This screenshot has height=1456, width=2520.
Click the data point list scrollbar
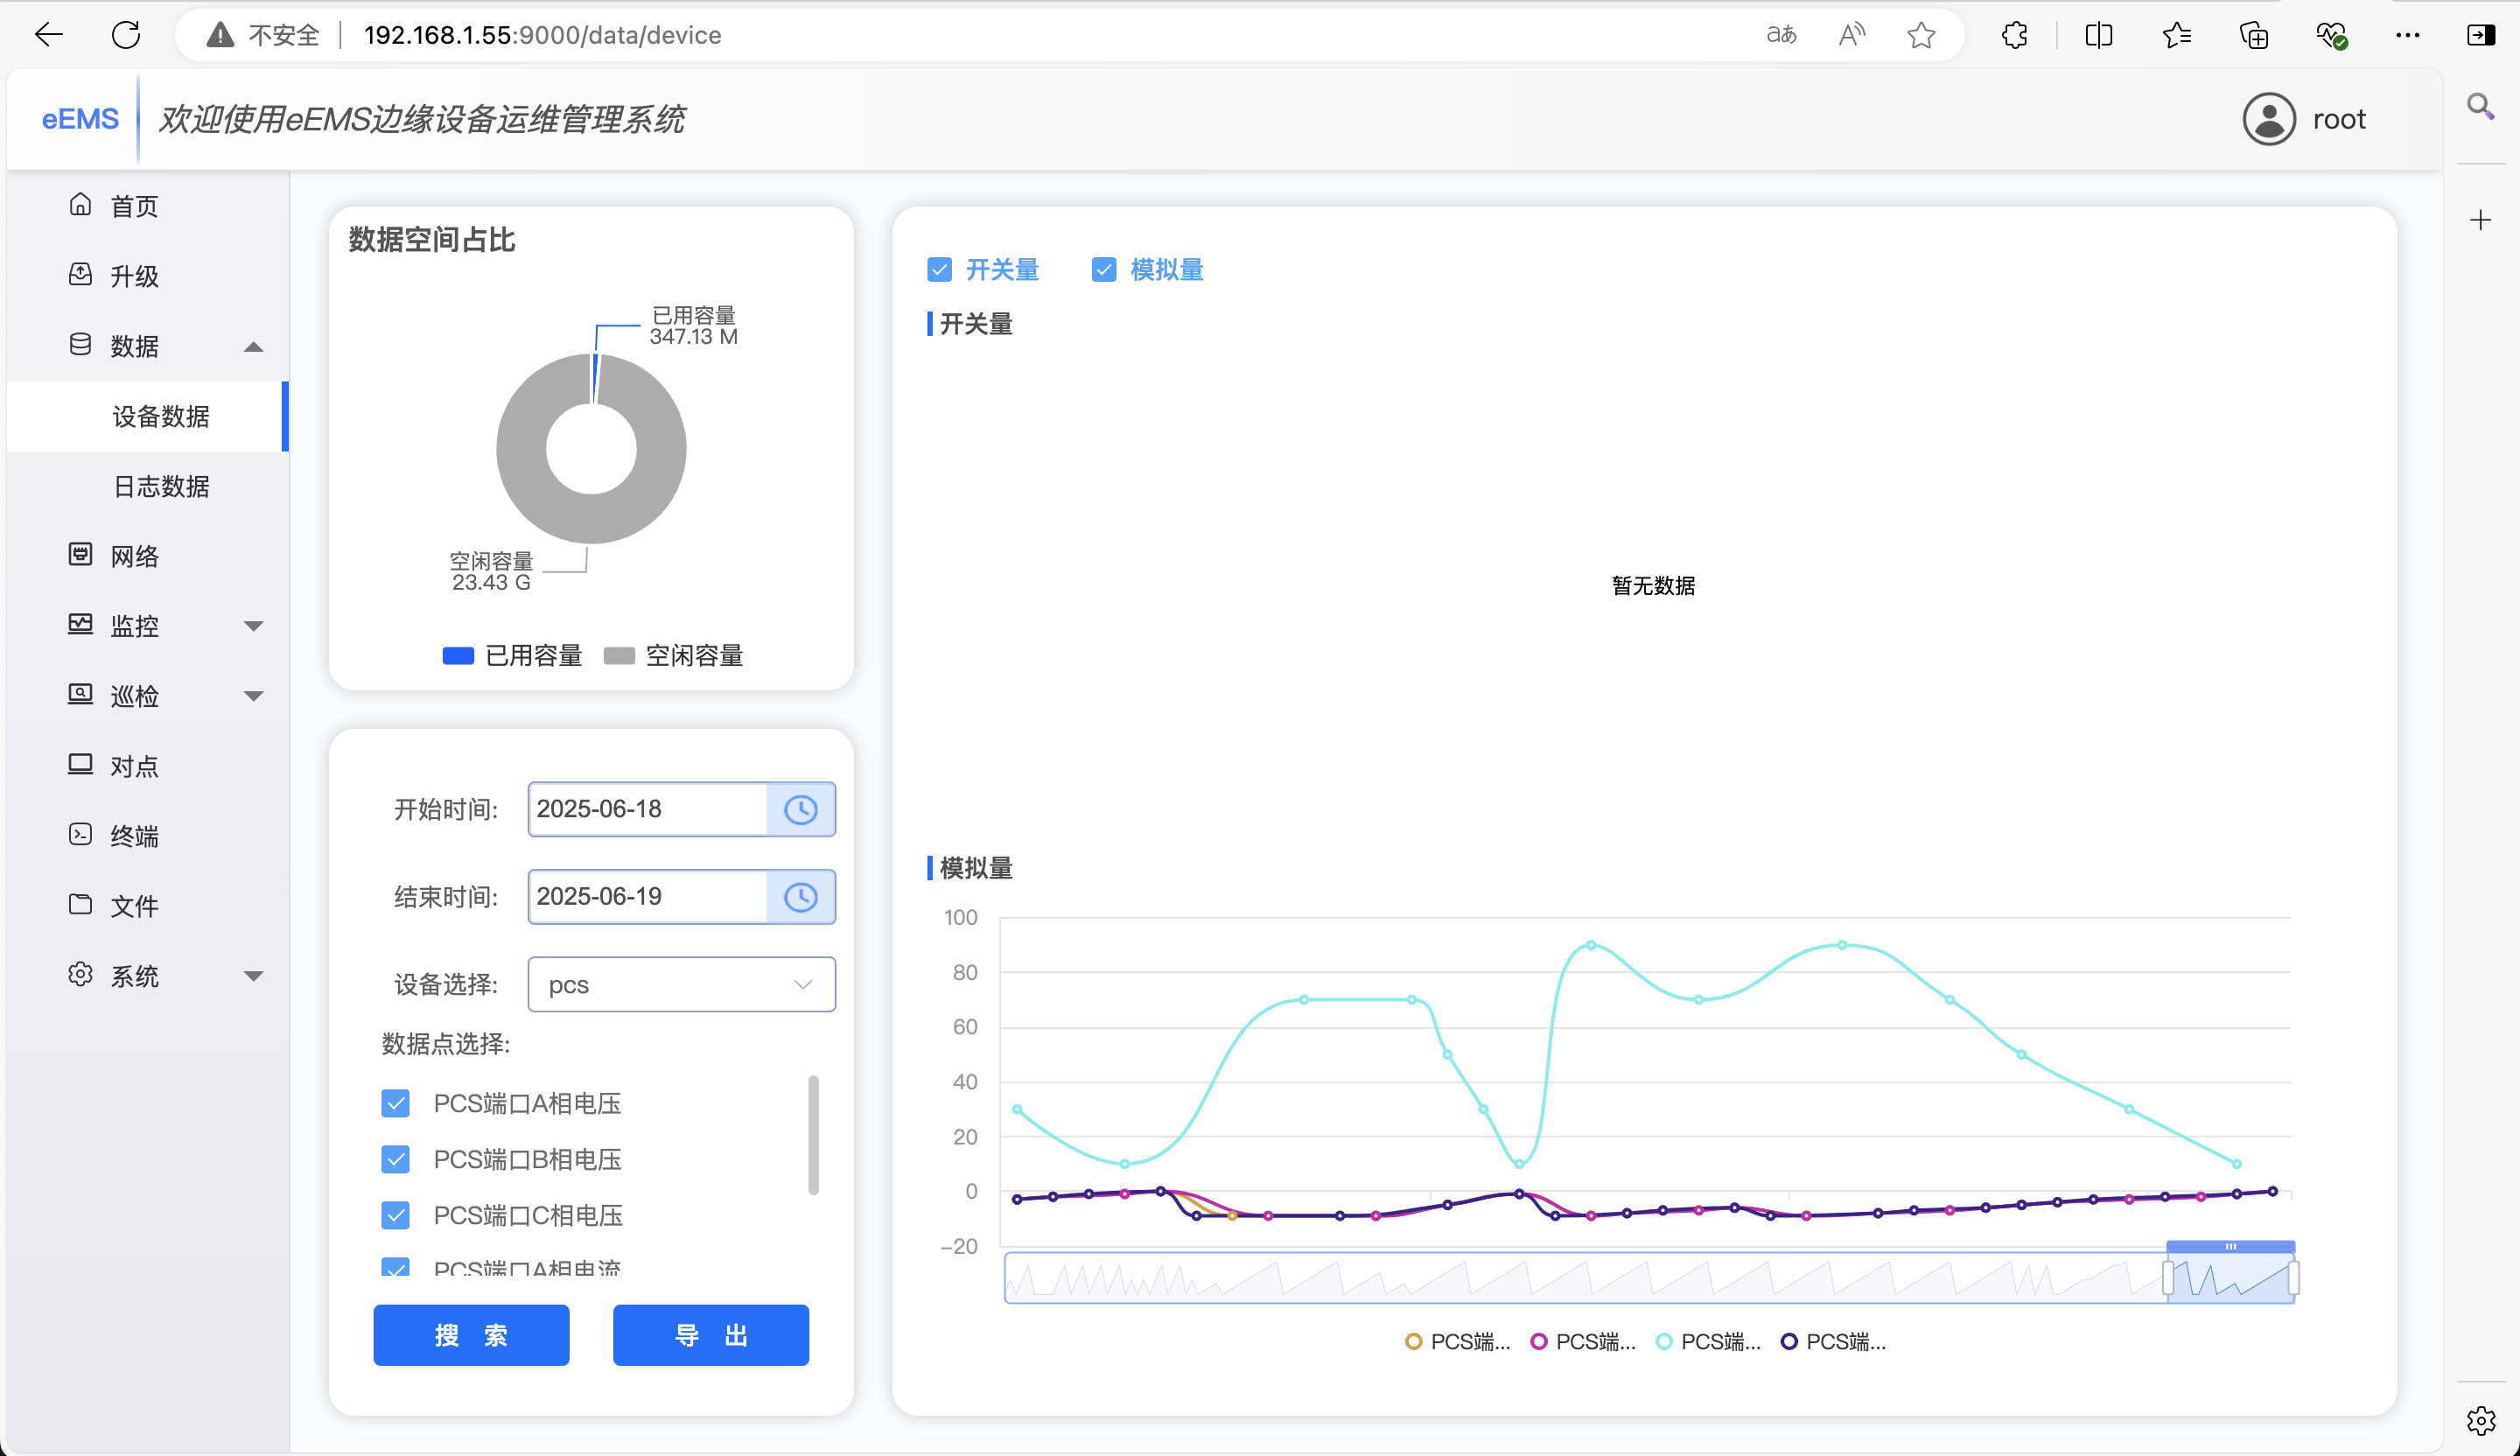[x=813, y=1135]
